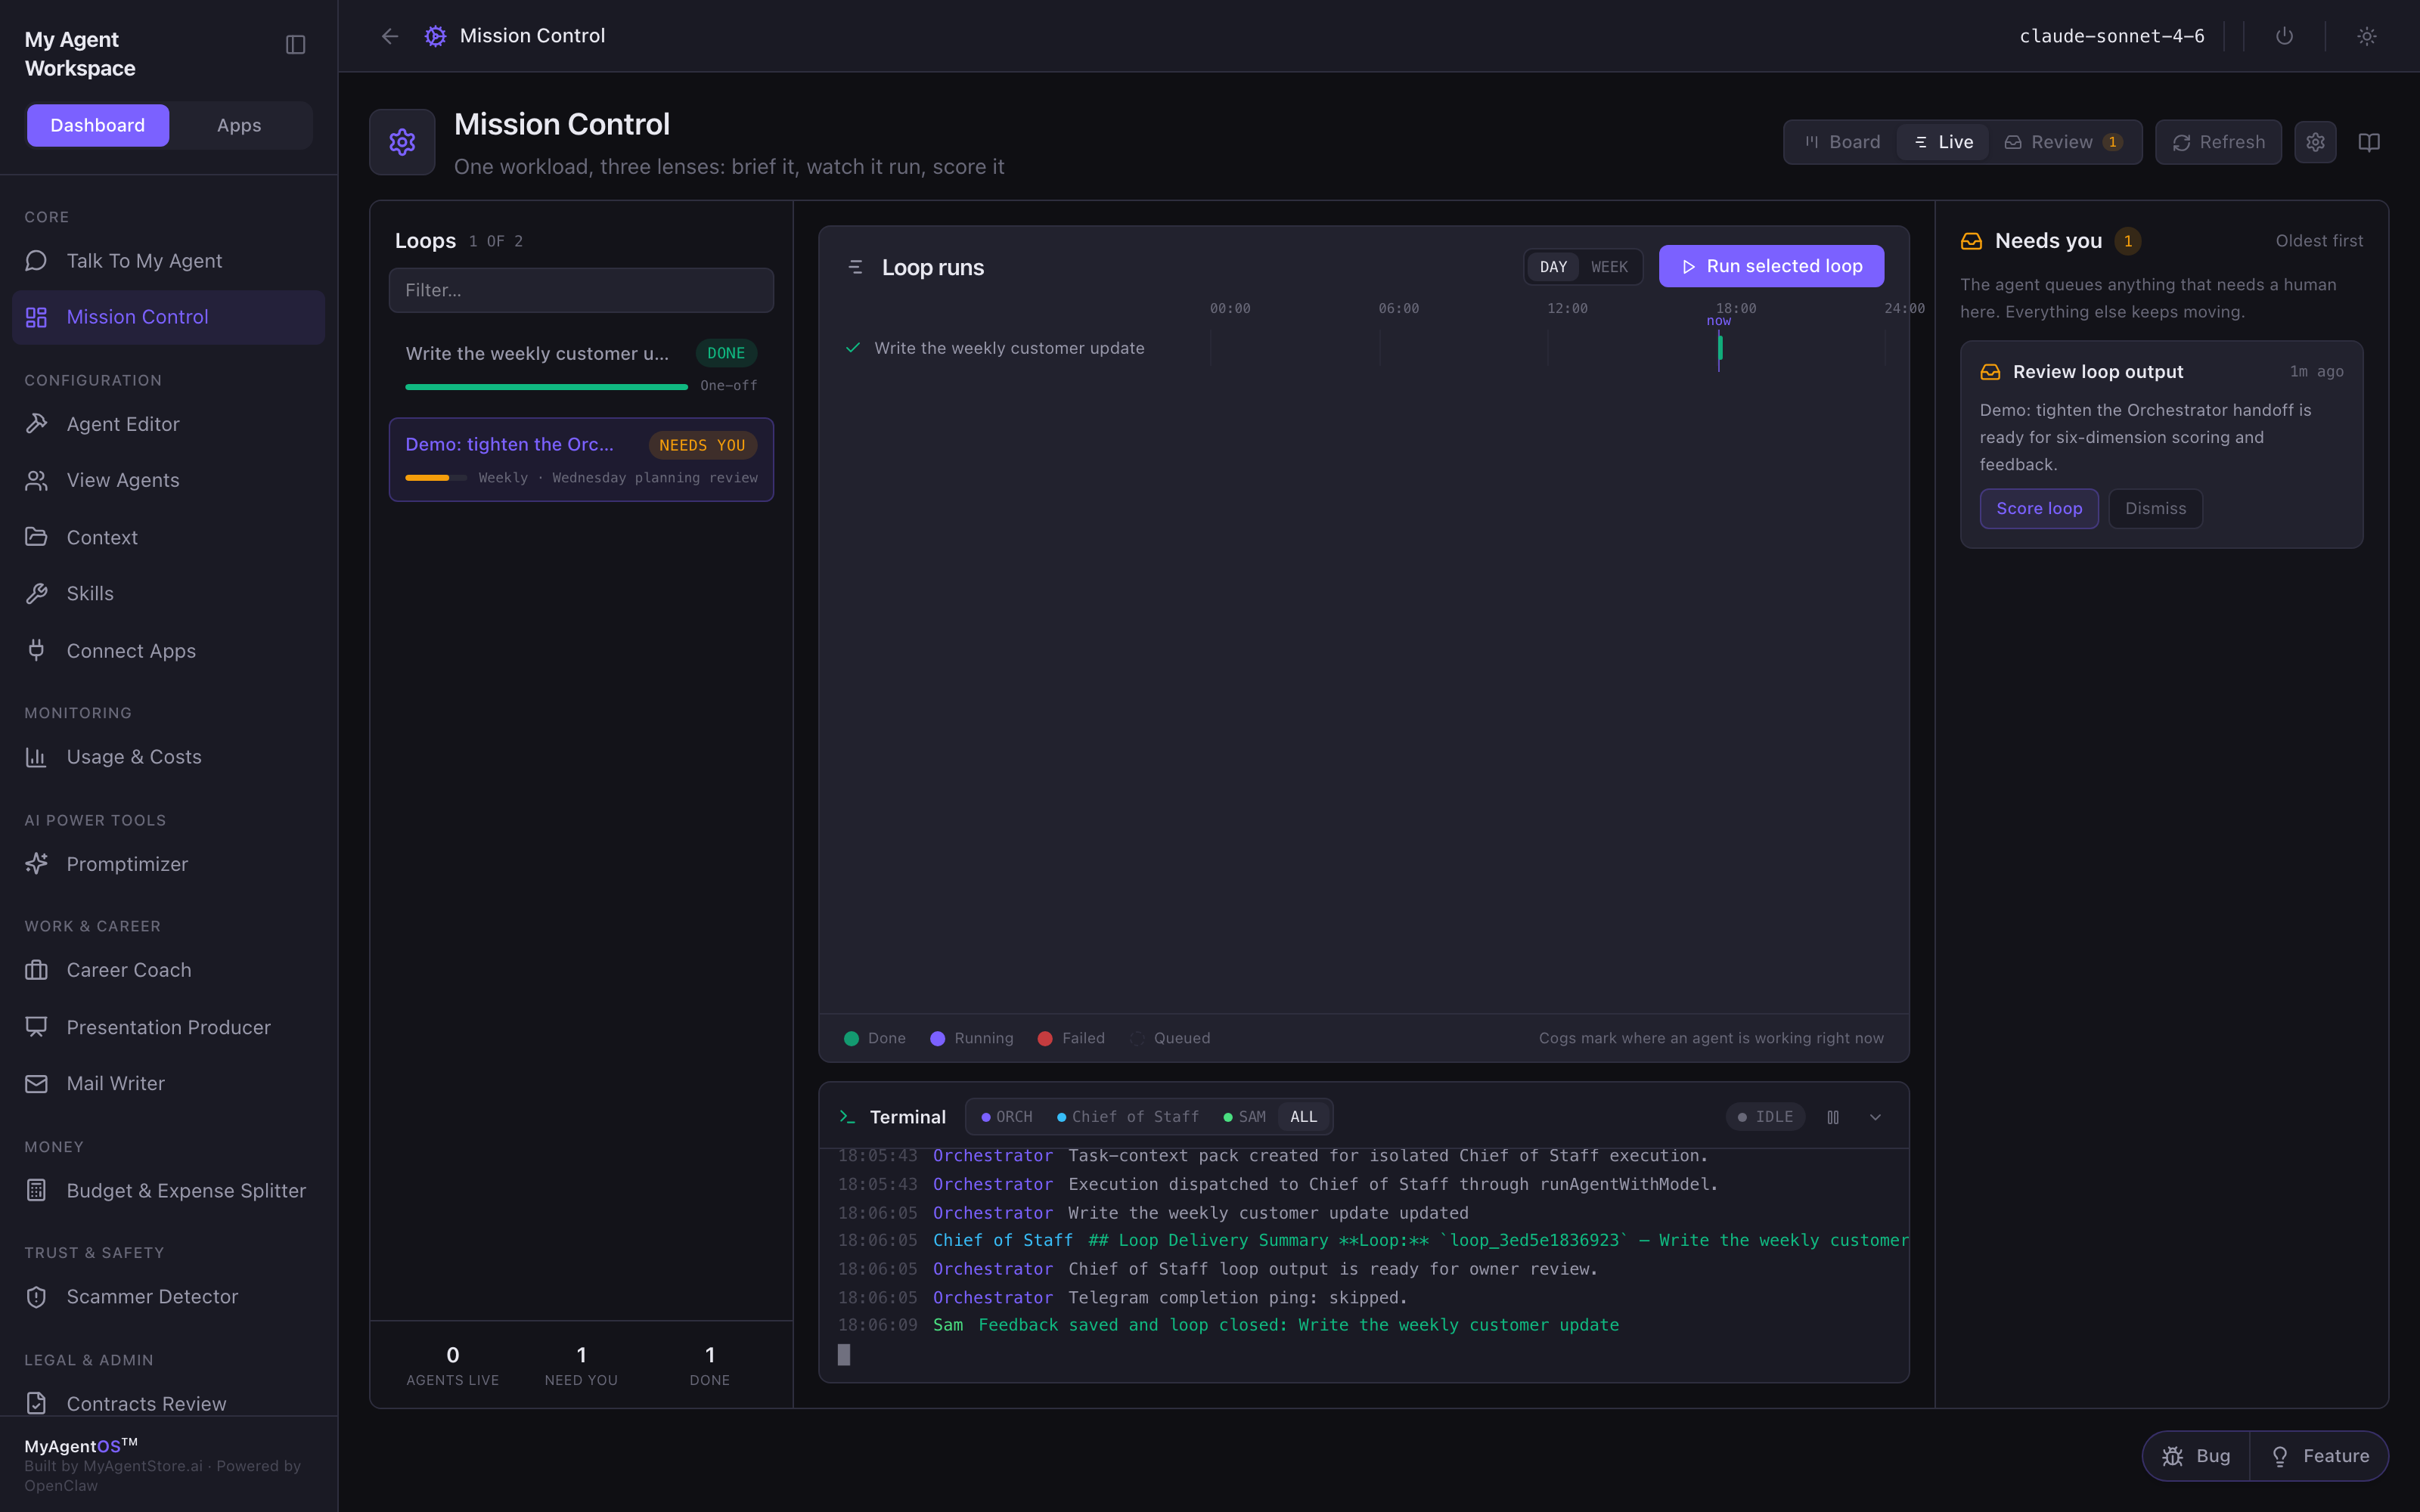
Task: Click the Sam Feedback saved log line
Action: [1228, 1325]
